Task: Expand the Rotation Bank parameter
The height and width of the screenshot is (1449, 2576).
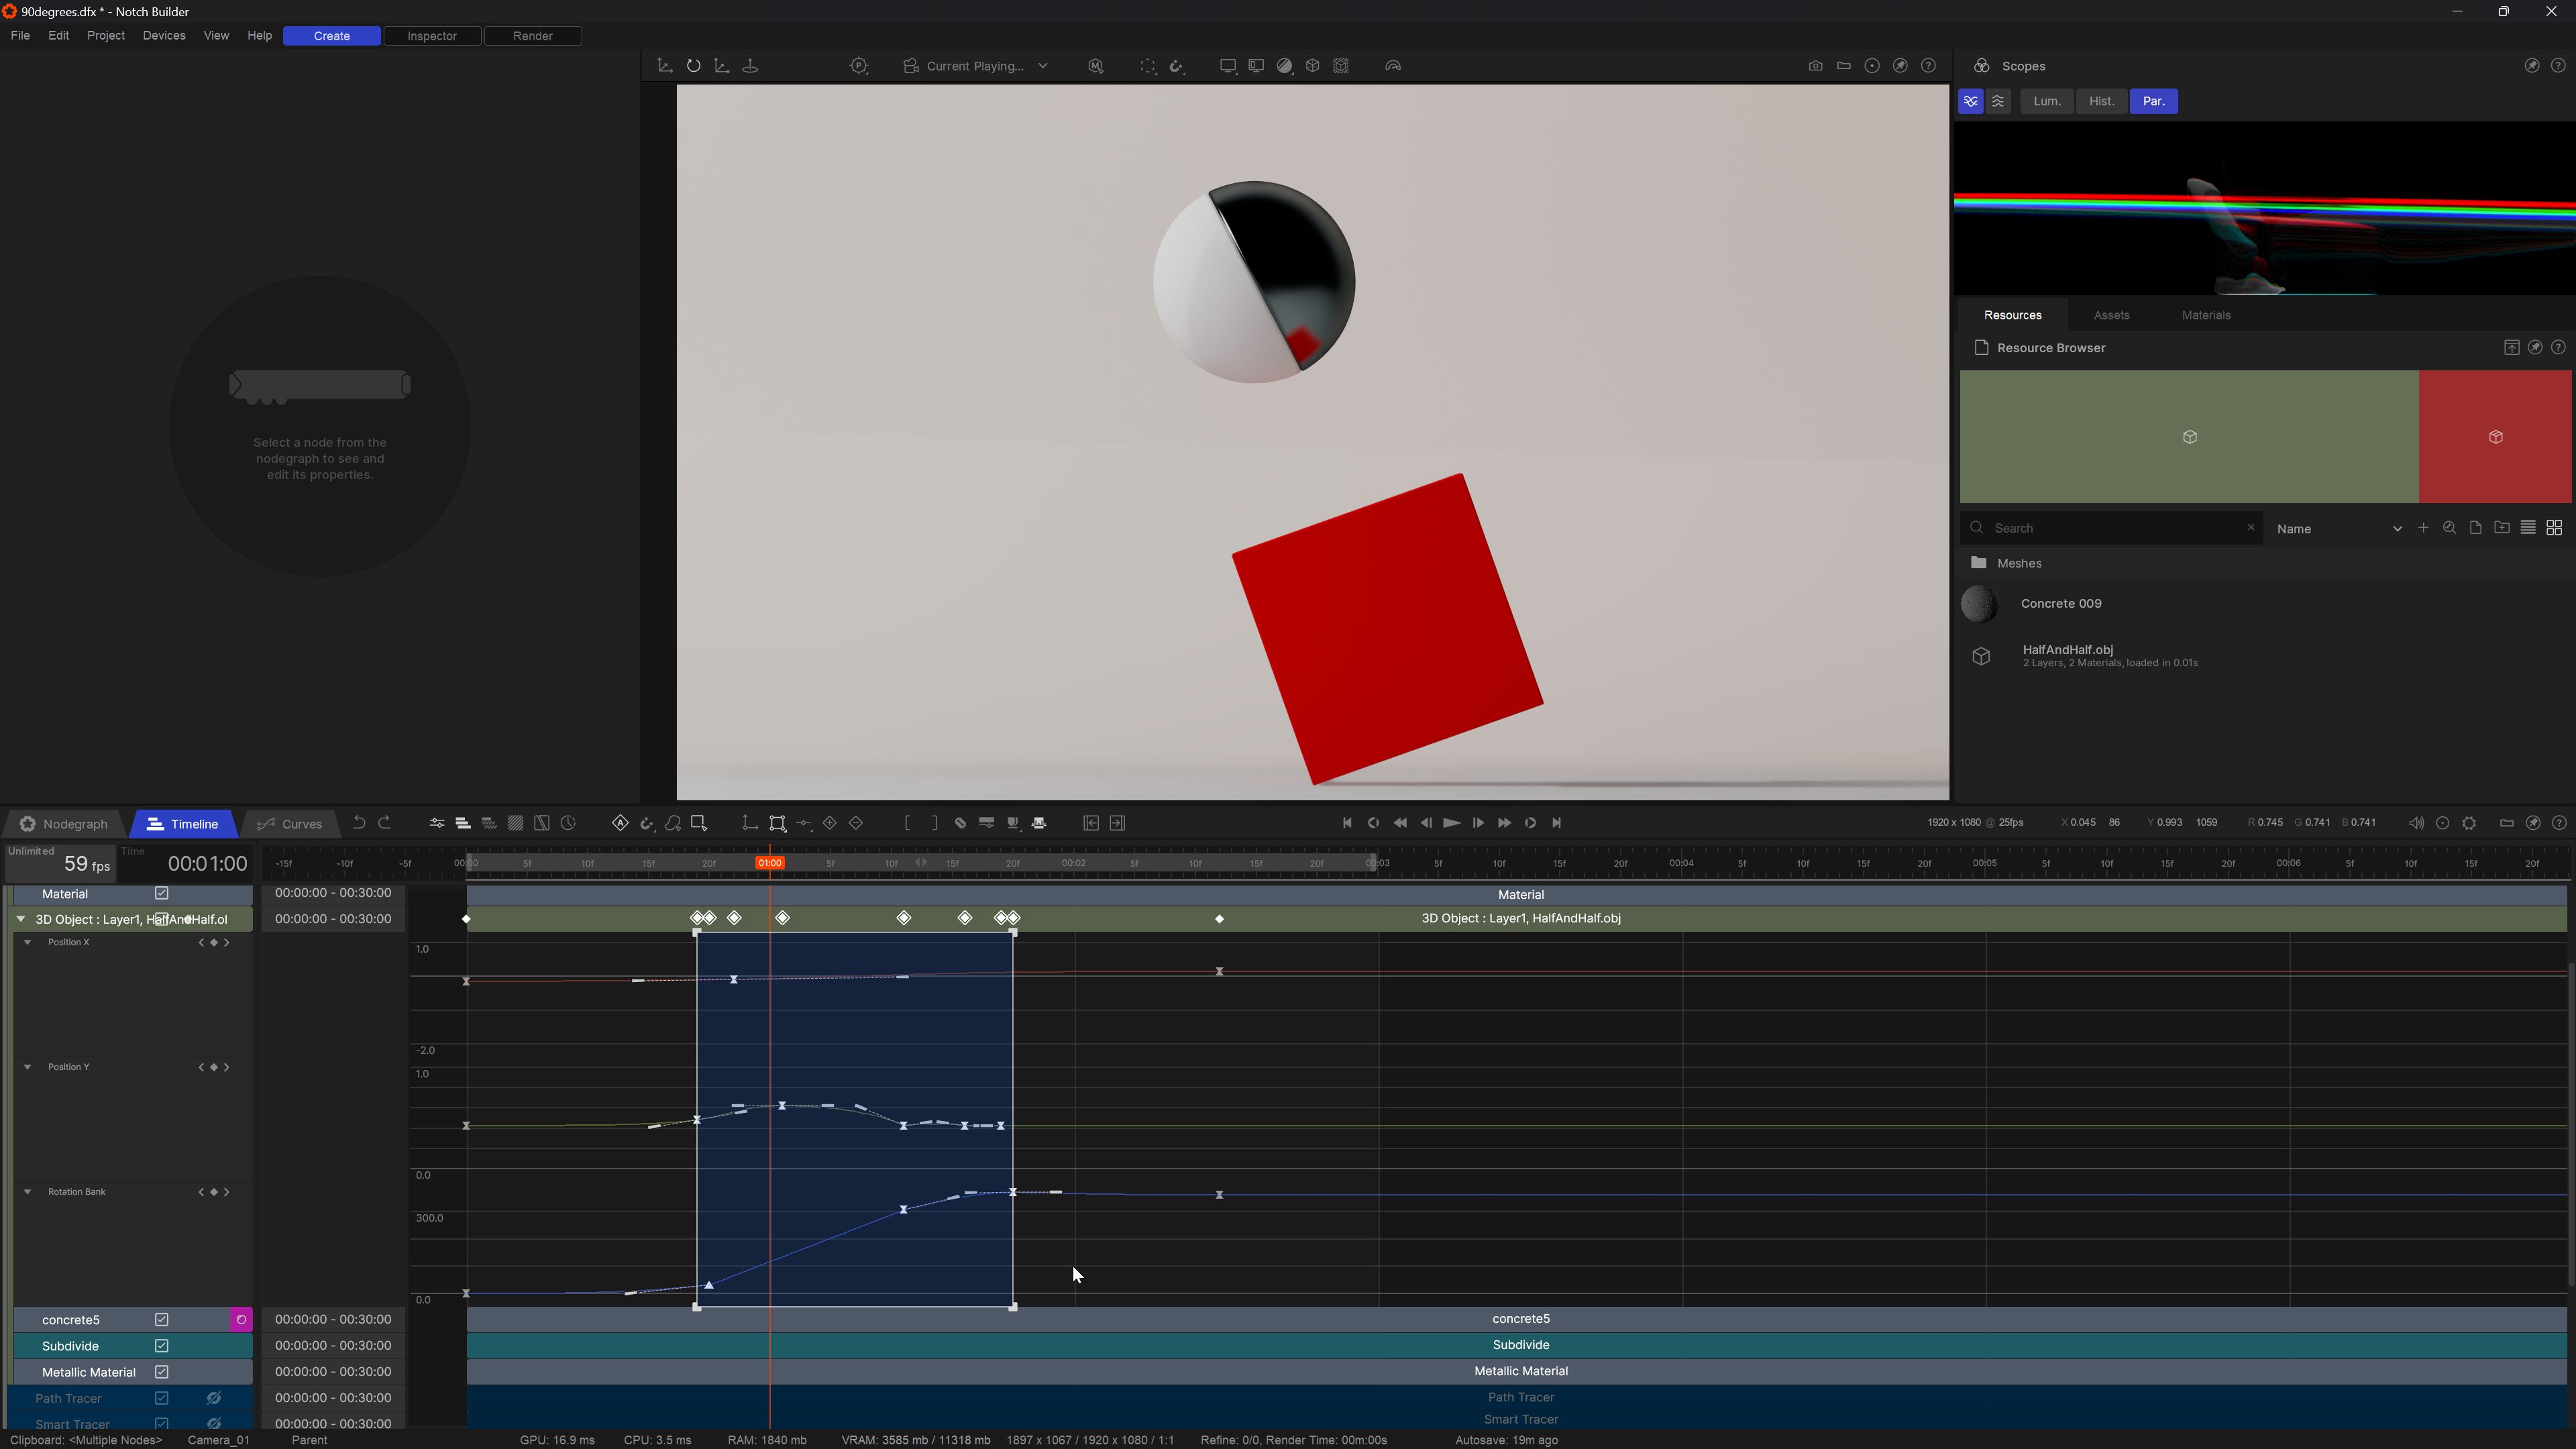Action: 27,1191
